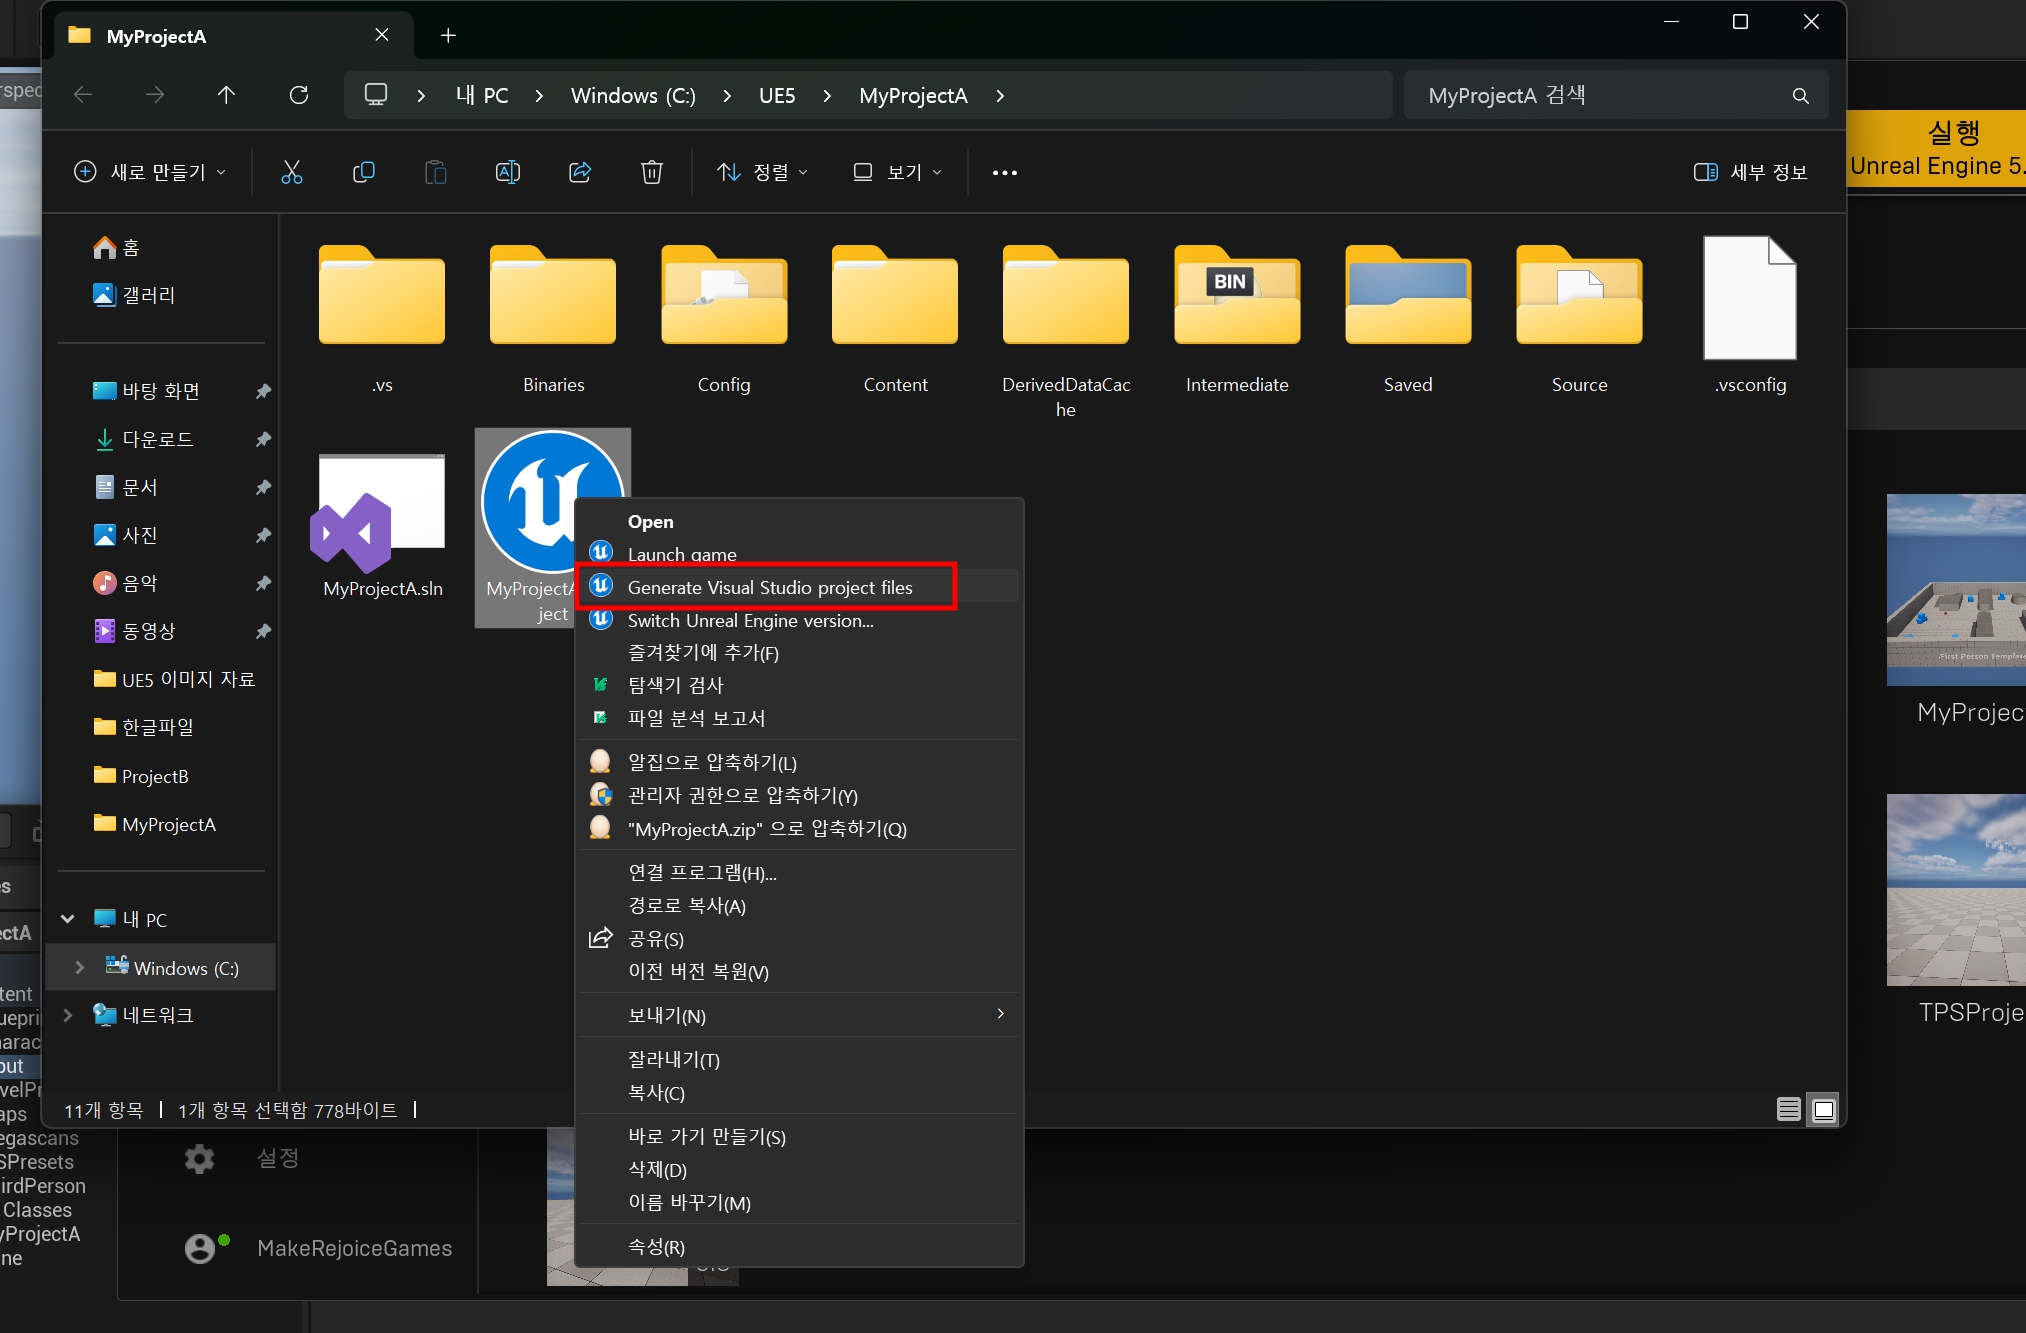This screenshot has width=2026, height=1333.
Task: Choose Launch game in context menu
Action: [x=800, y=554]
